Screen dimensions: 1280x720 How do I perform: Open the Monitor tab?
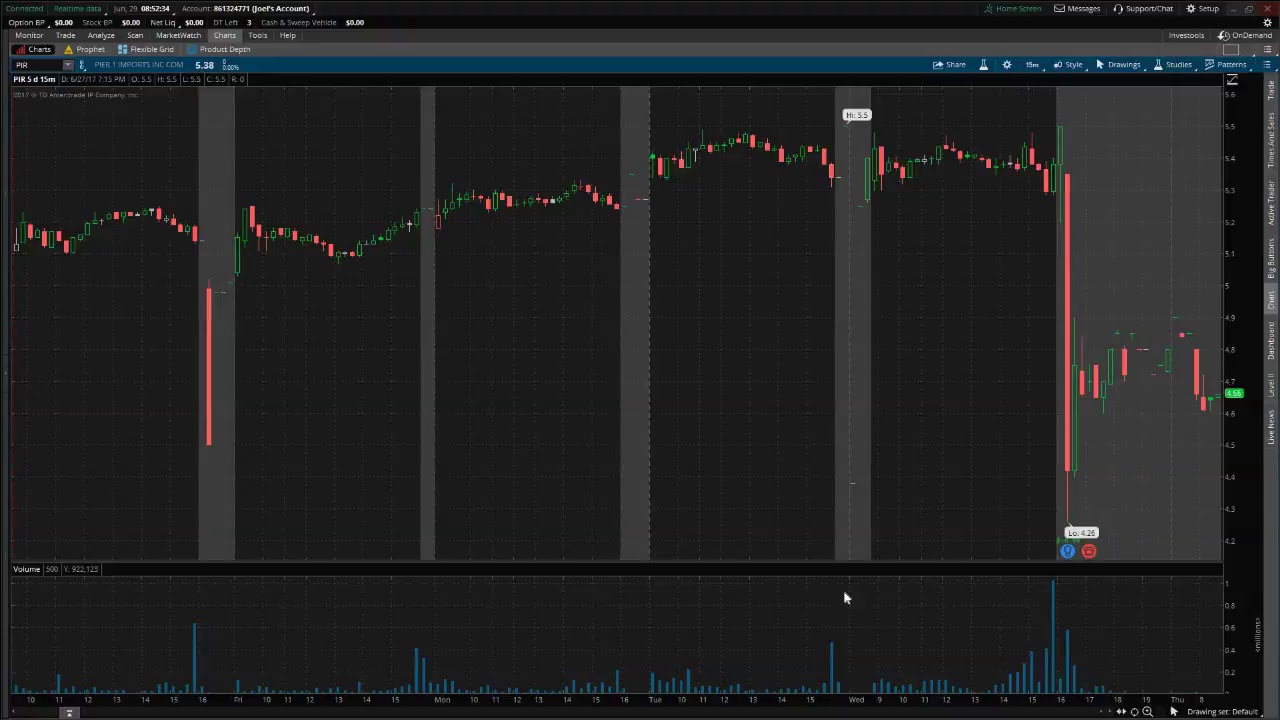click(29, 35)
